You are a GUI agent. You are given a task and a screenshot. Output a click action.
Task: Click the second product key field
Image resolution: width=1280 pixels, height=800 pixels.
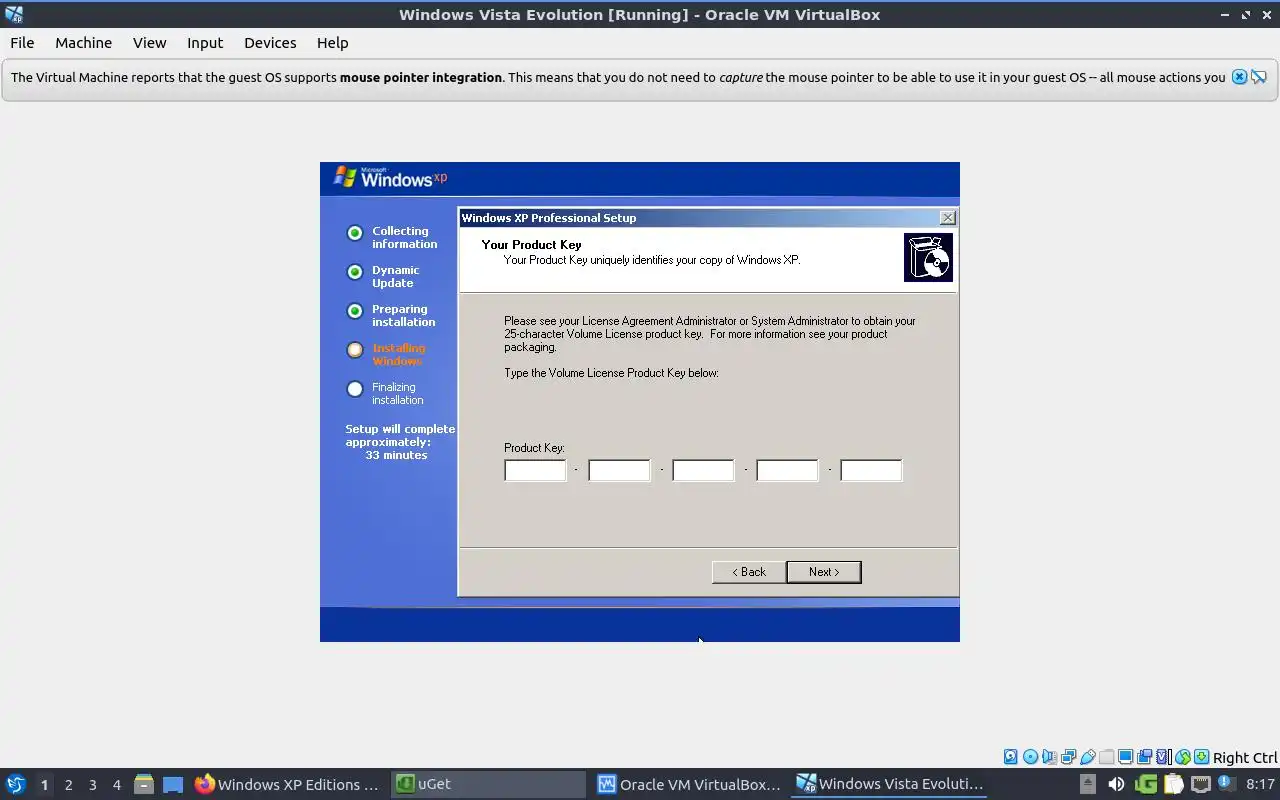click(619, 470)
